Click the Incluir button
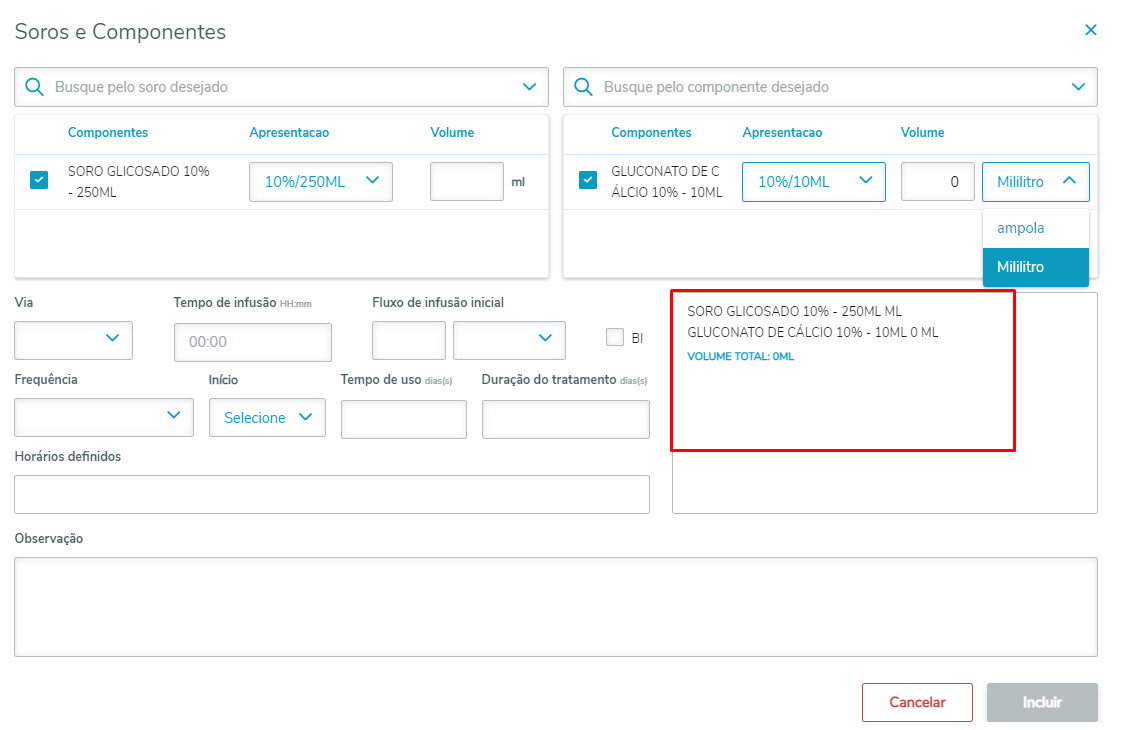Image resolution: width=1123 pixels, height=730 pixels. click(1042, 702)
